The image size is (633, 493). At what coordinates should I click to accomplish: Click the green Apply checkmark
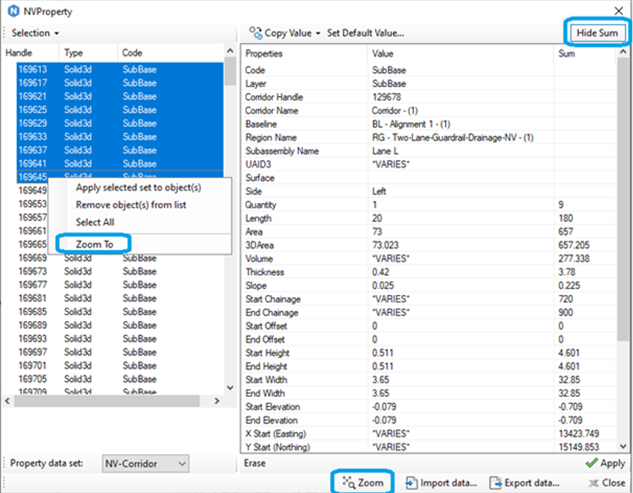(591, 463)
